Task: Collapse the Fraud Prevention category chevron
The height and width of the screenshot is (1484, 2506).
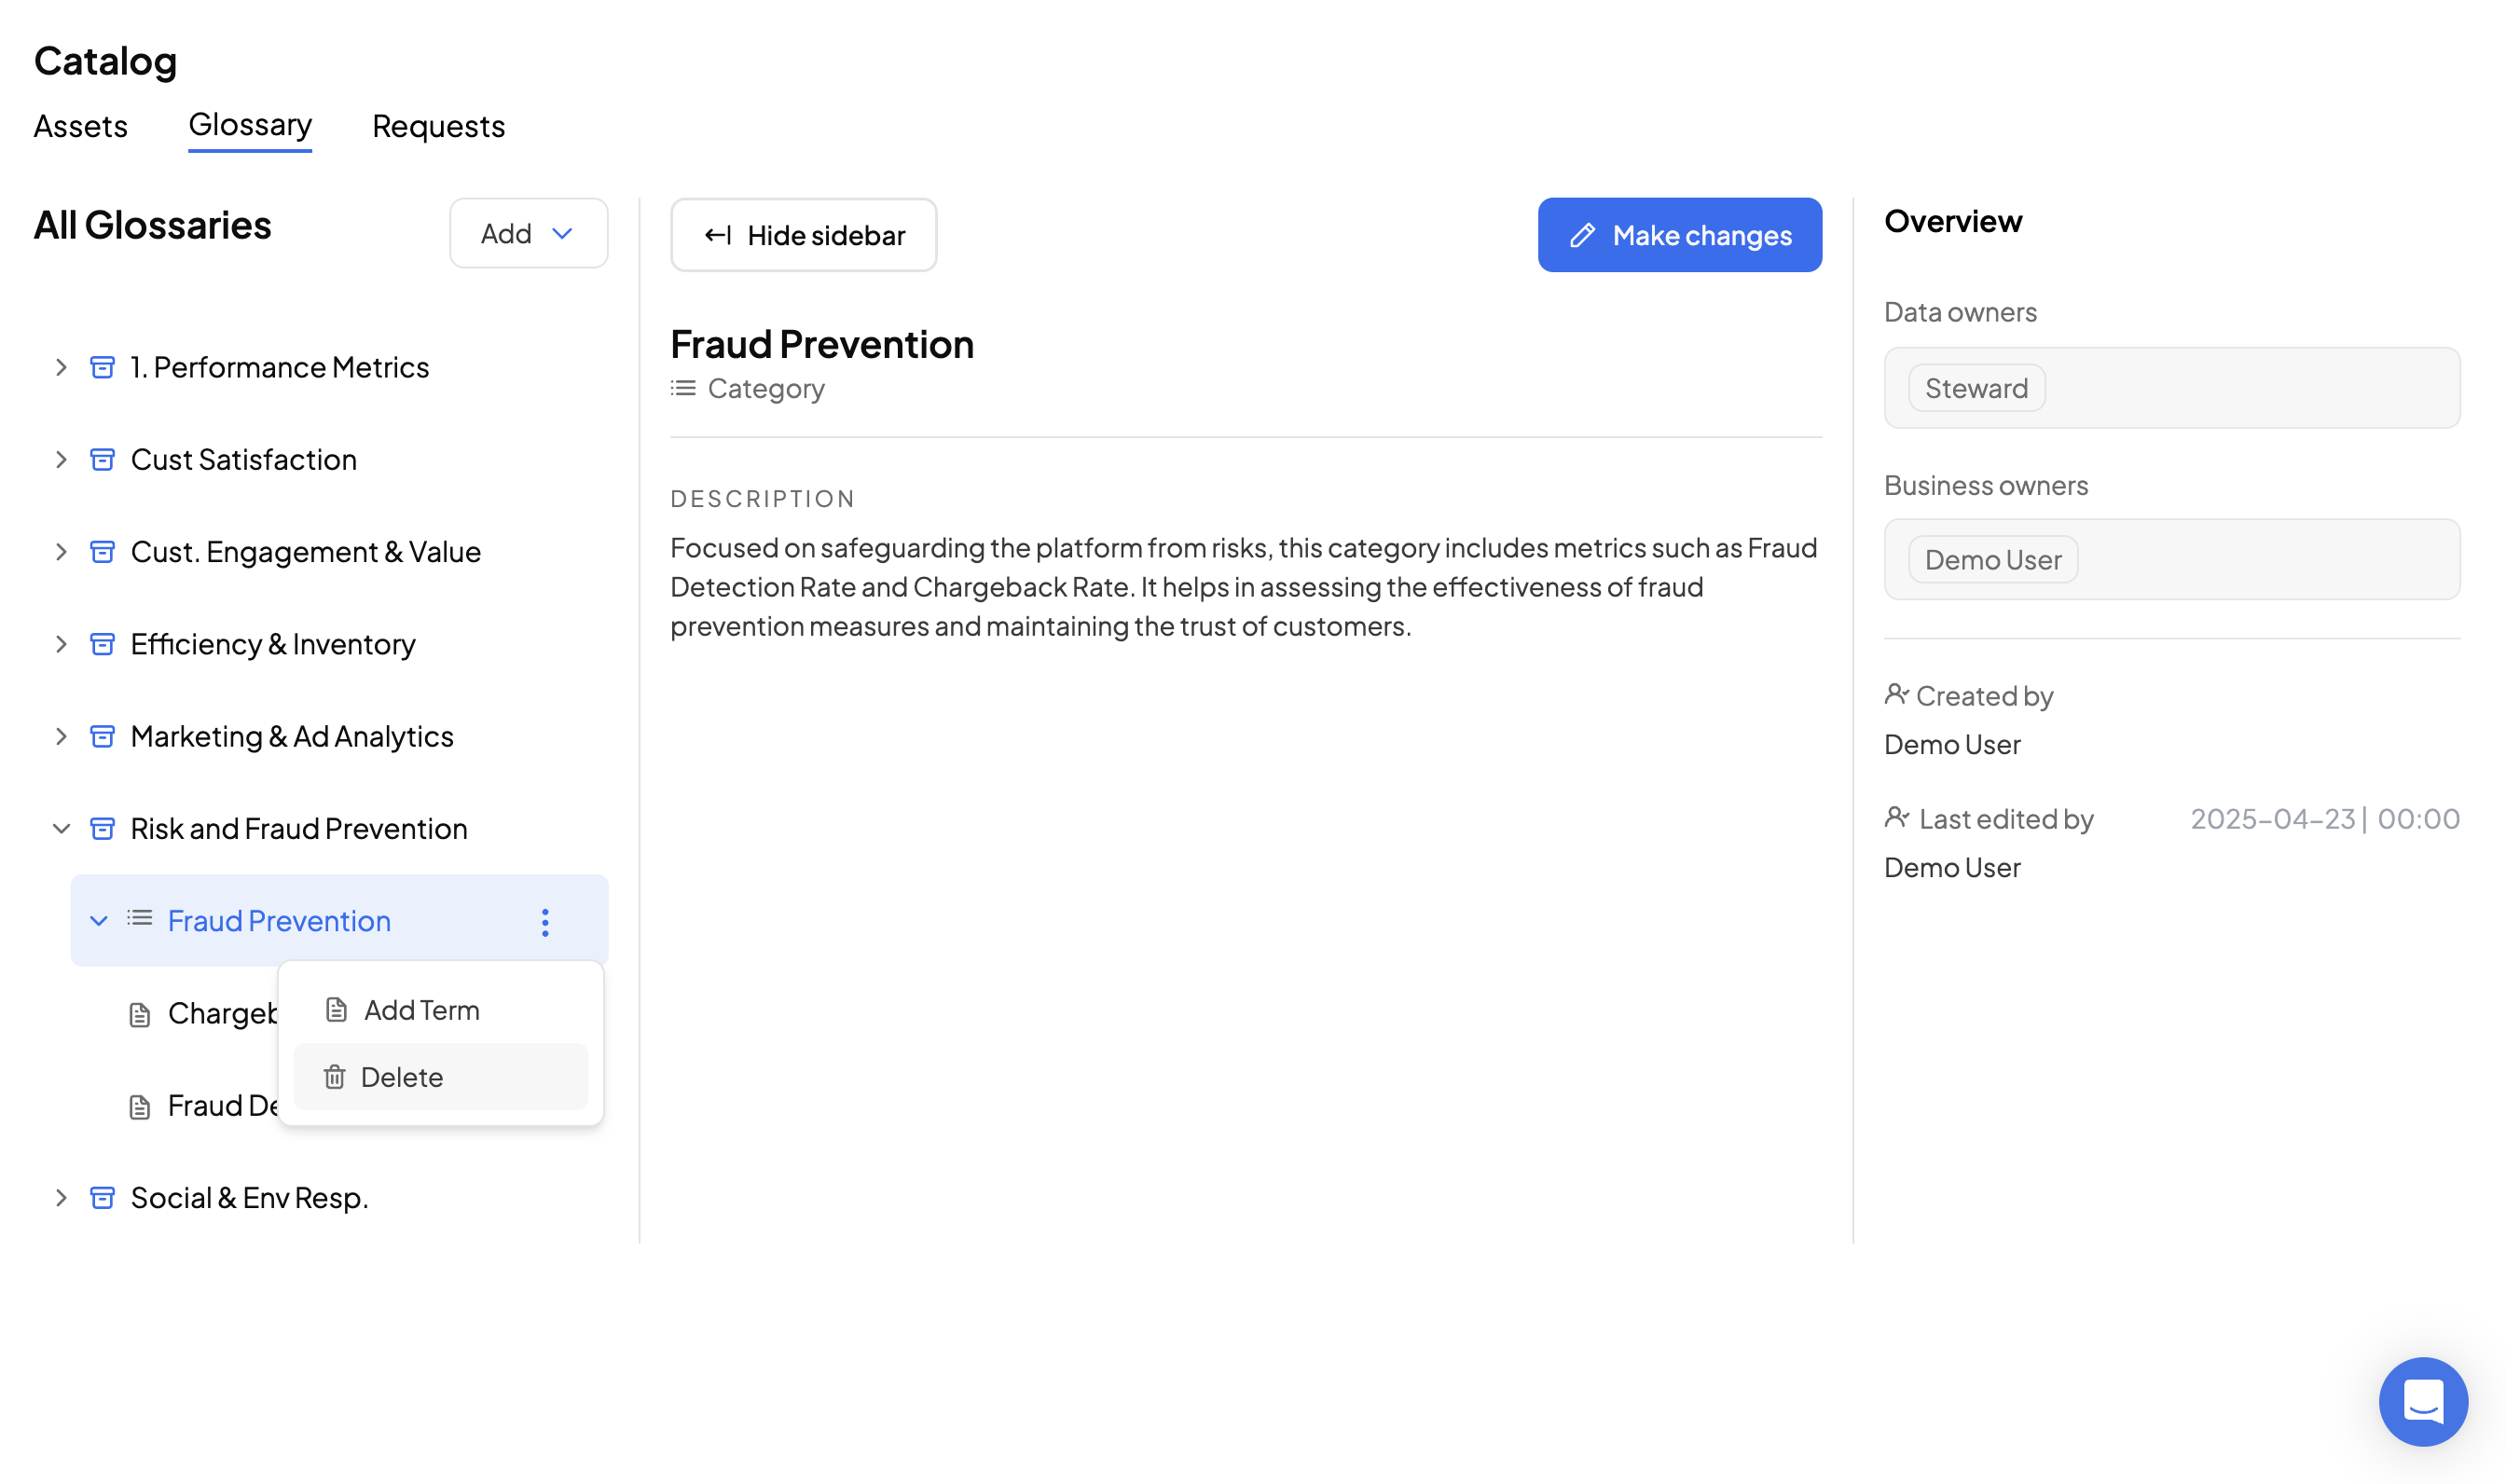Action: pos(98,920)
